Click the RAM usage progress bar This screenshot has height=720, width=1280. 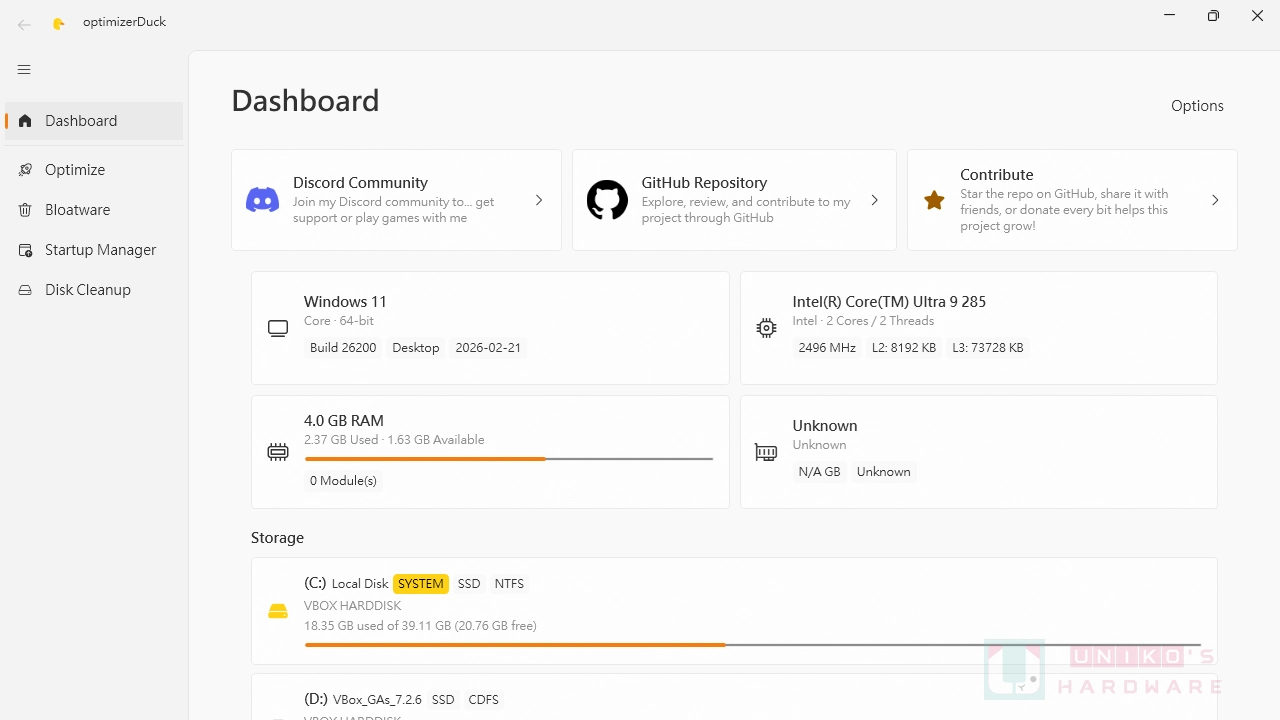[509, 459]
